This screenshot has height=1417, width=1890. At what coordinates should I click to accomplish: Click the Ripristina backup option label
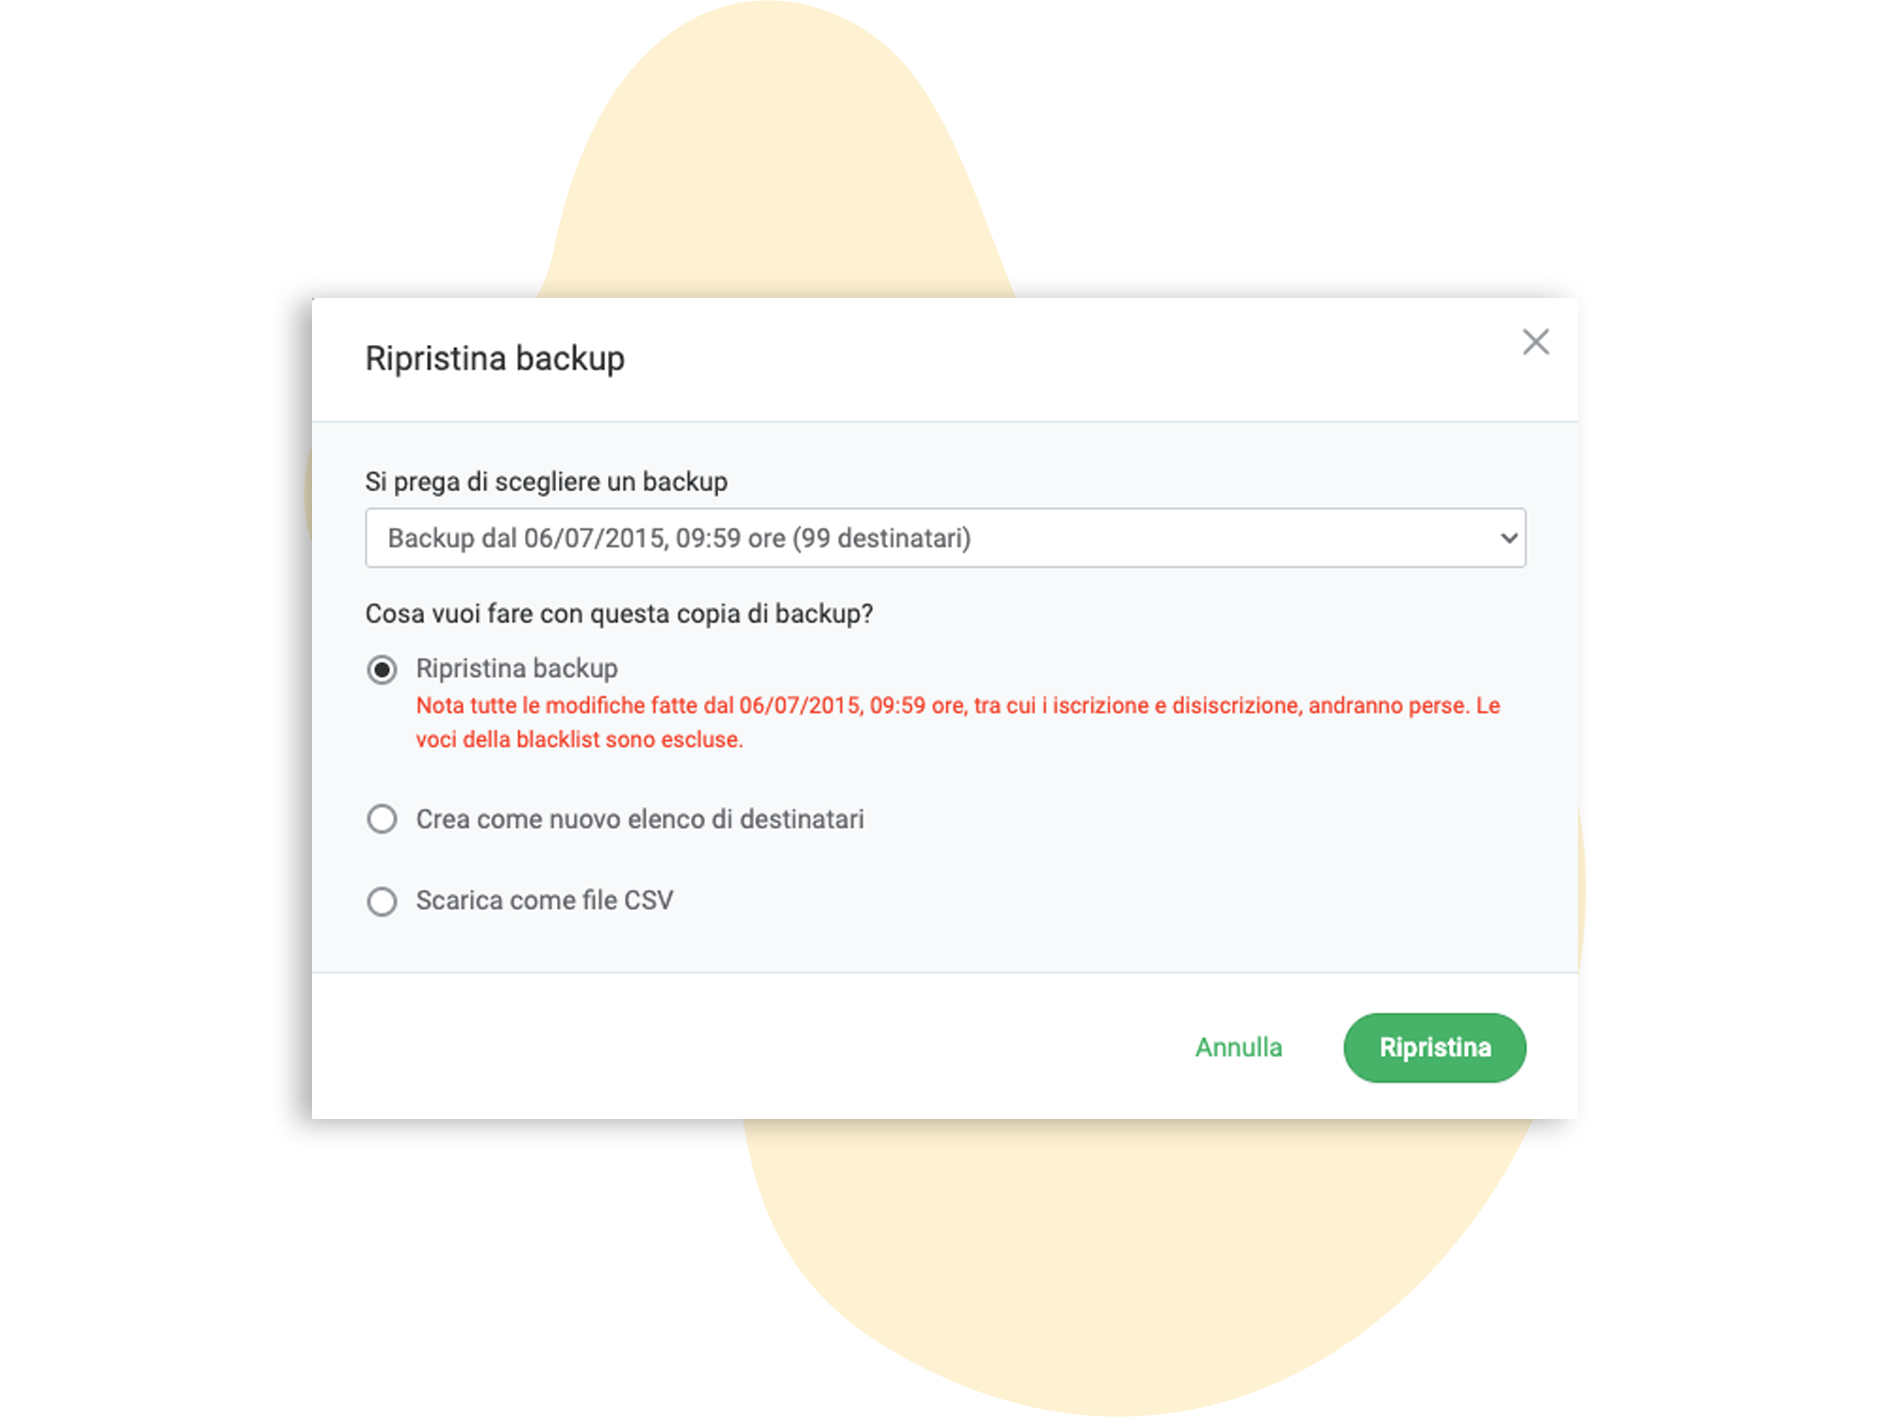click(x=516, y=668)
